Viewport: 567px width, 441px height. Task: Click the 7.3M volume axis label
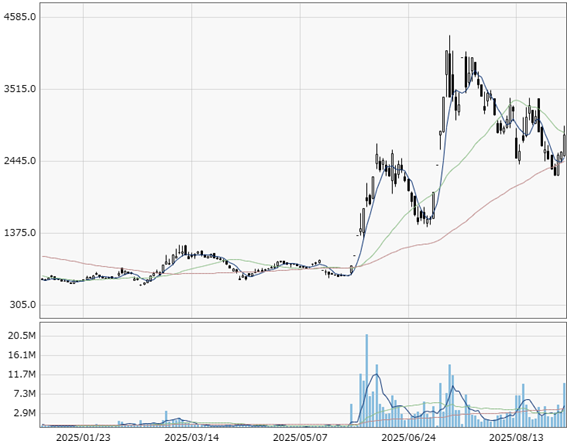[x=25, y=394]
